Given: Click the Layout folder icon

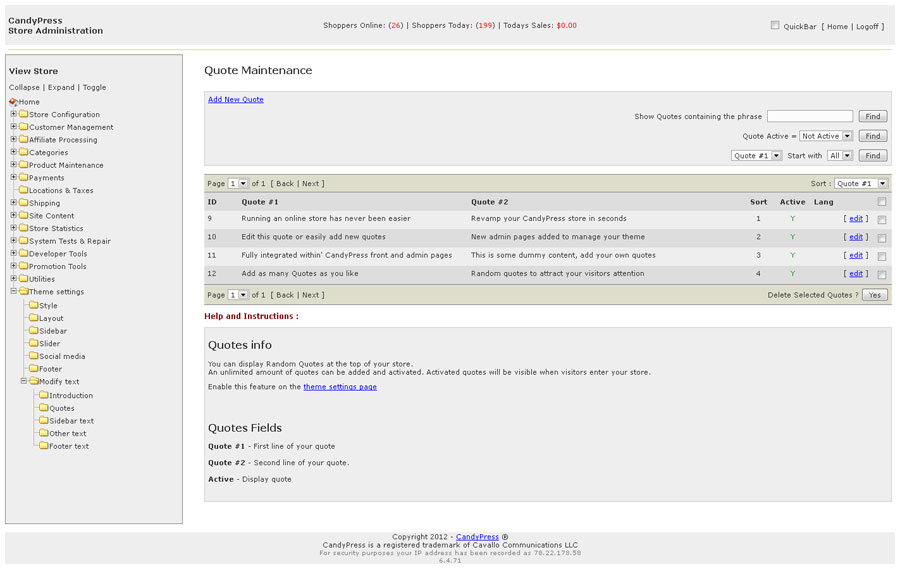Looking at the screenshot, I should click(x=34, y=318).
